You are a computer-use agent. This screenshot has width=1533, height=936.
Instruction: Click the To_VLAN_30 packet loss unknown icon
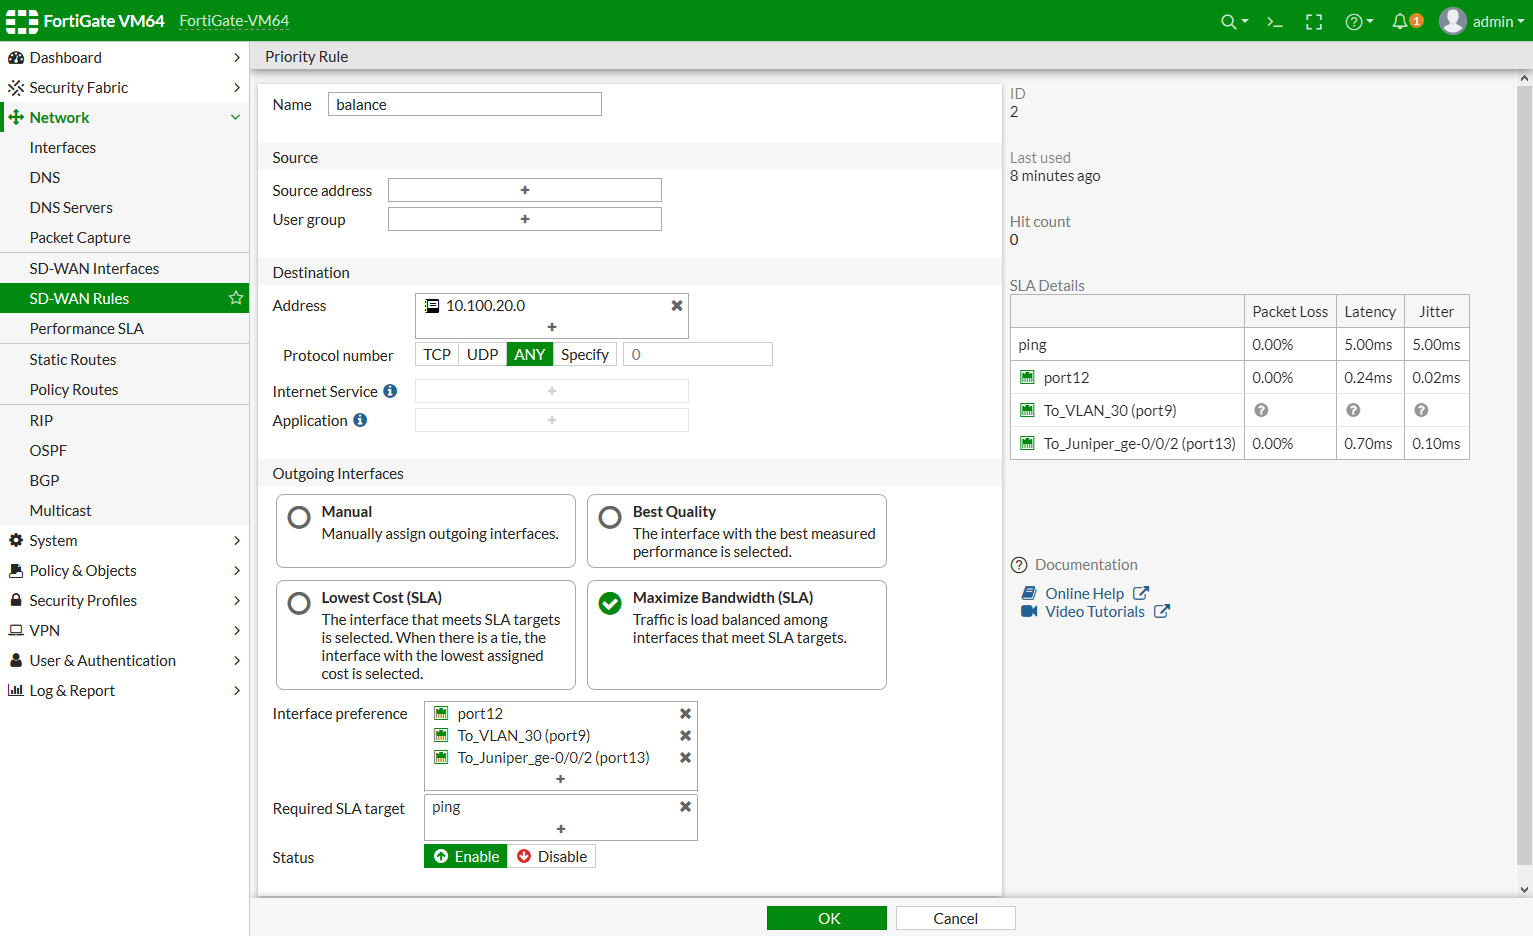pyautogui.click(x=1261, y=410)
